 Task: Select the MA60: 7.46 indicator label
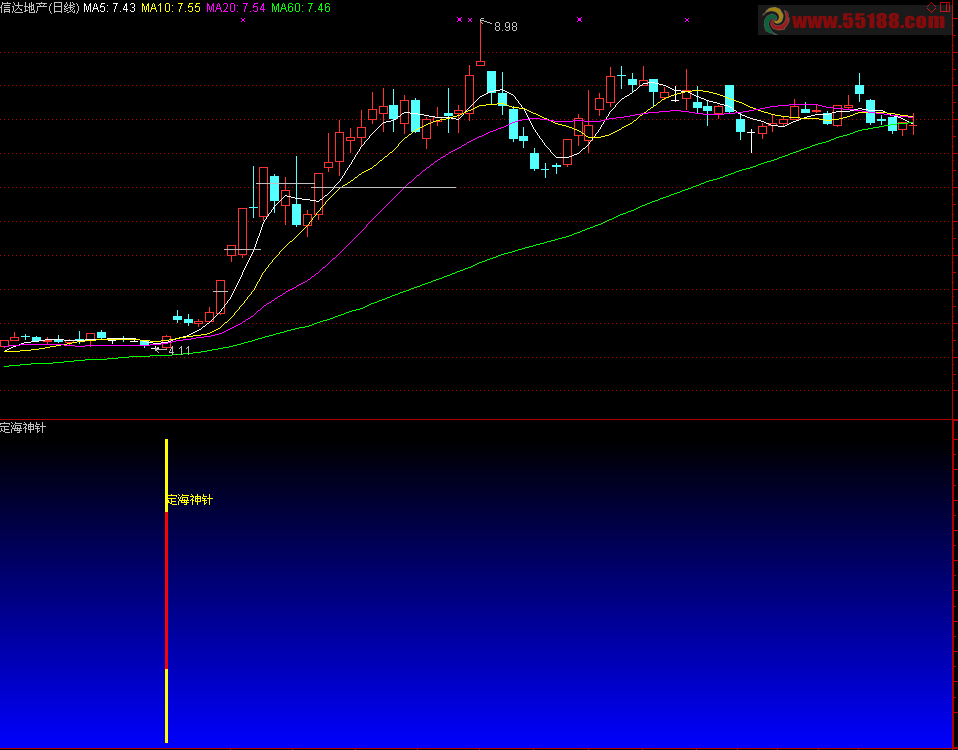(x=301, y=8)
